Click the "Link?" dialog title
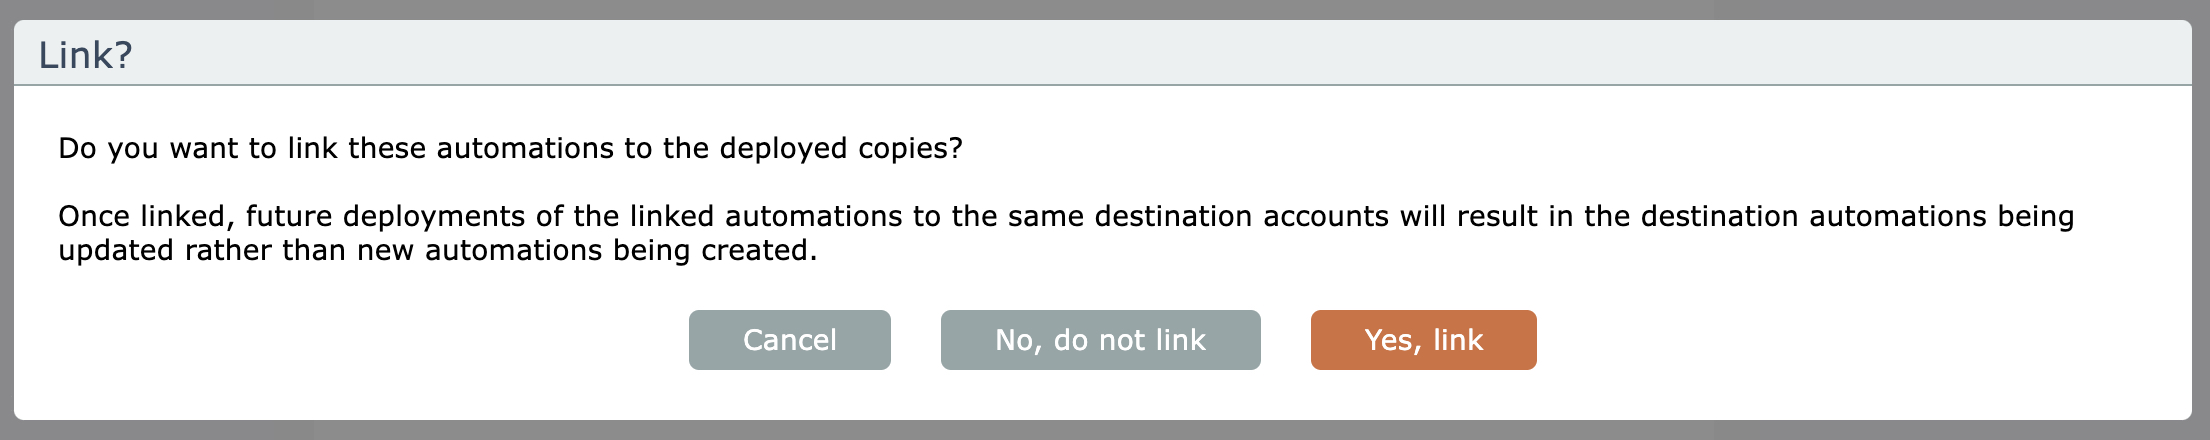This screenshot has height=440, width=2210. click(85, 55)
